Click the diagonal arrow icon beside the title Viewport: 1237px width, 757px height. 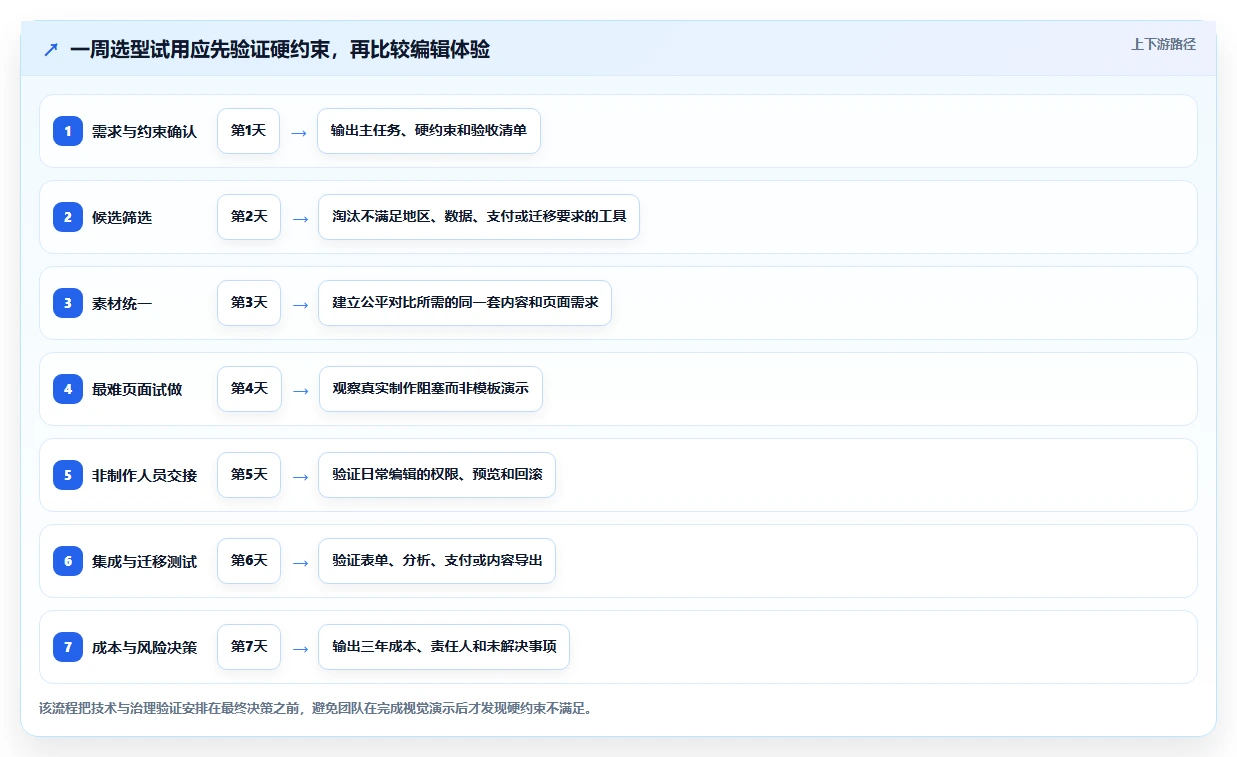[x=51, y=50]
